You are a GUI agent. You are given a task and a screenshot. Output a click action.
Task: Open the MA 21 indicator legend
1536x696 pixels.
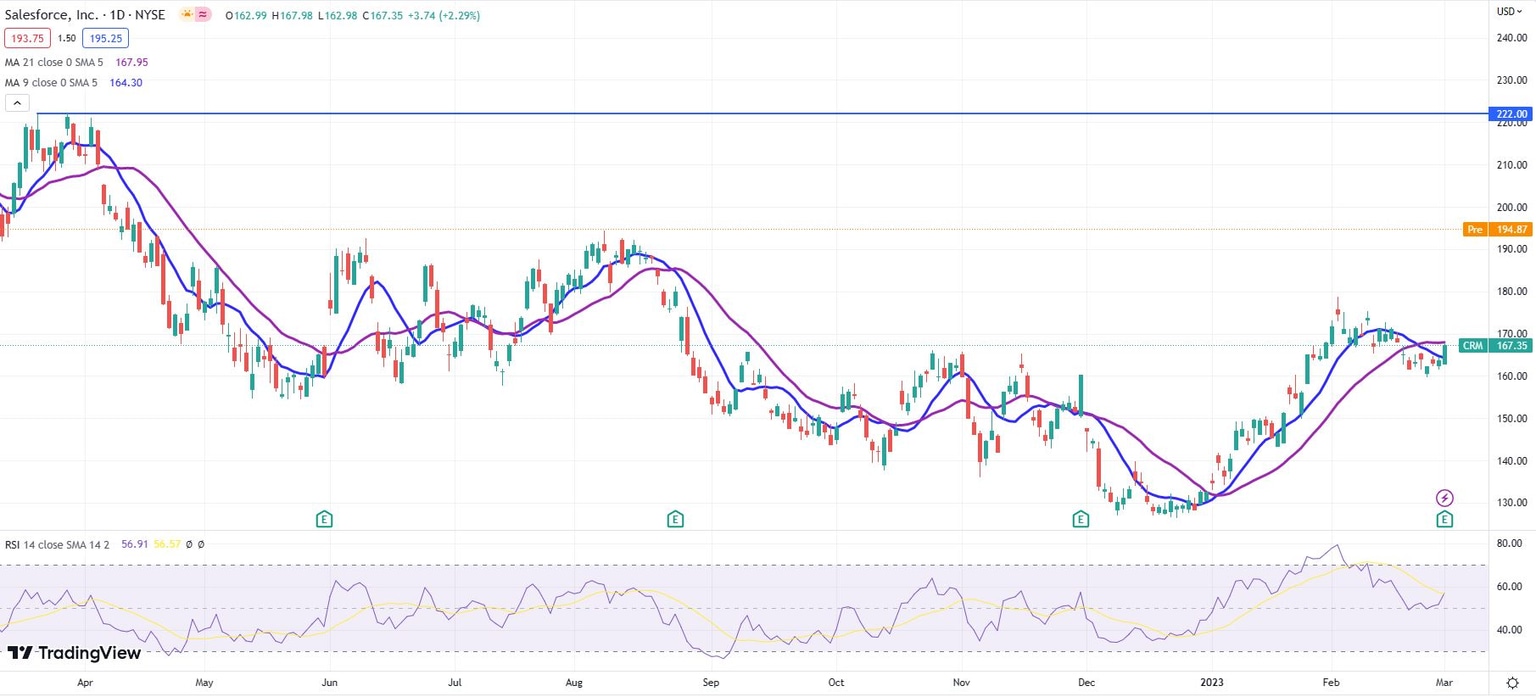pos(53,62)
